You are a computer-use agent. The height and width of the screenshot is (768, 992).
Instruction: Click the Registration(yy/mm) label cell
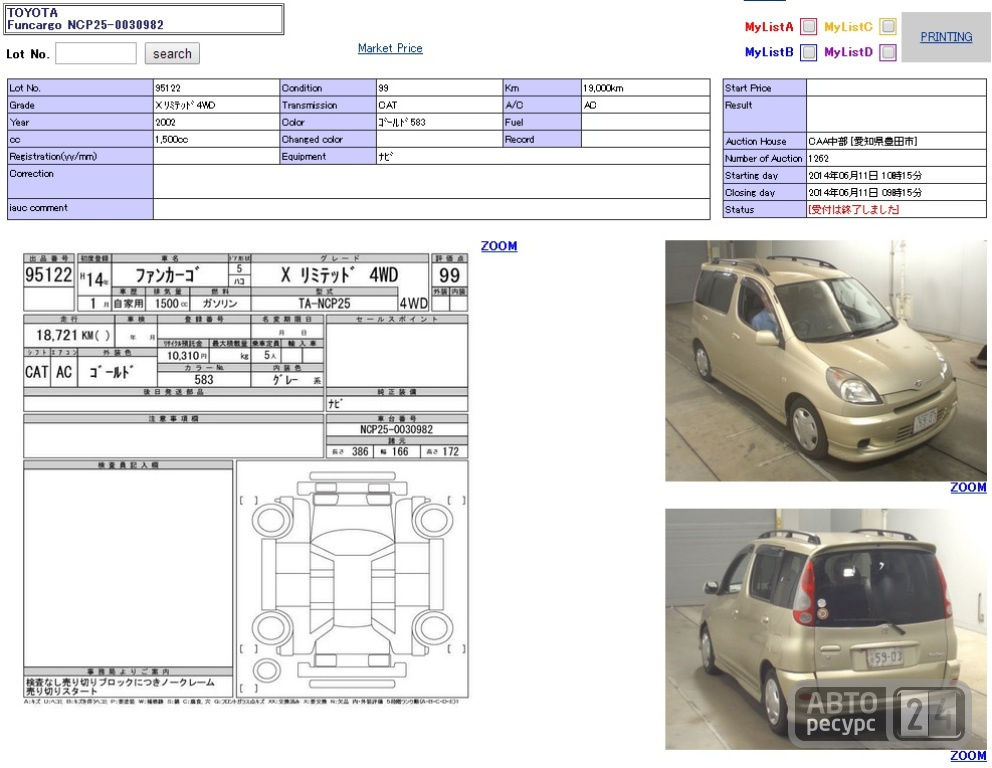click(80, 156)
